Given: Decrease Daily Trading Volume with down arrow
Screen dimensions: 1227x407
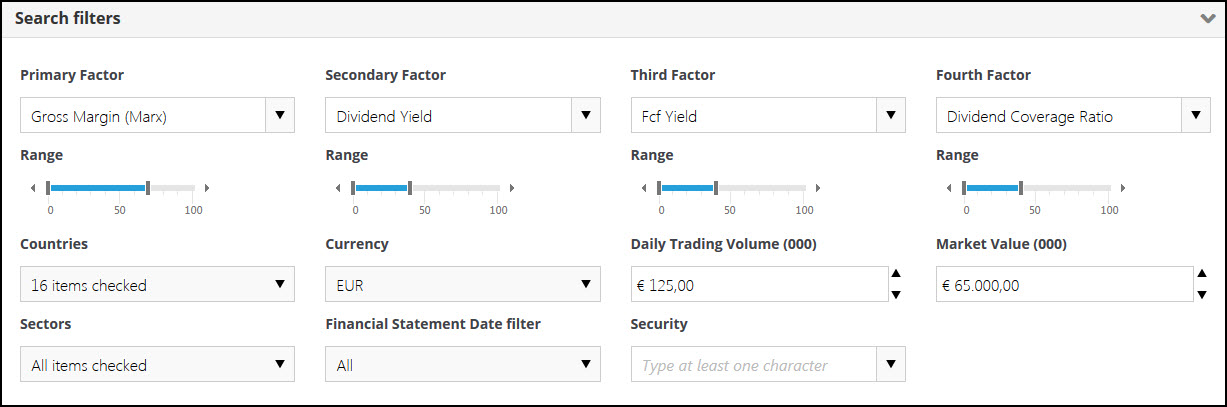Looking at the screenshot, I should [x=896, y=294].
